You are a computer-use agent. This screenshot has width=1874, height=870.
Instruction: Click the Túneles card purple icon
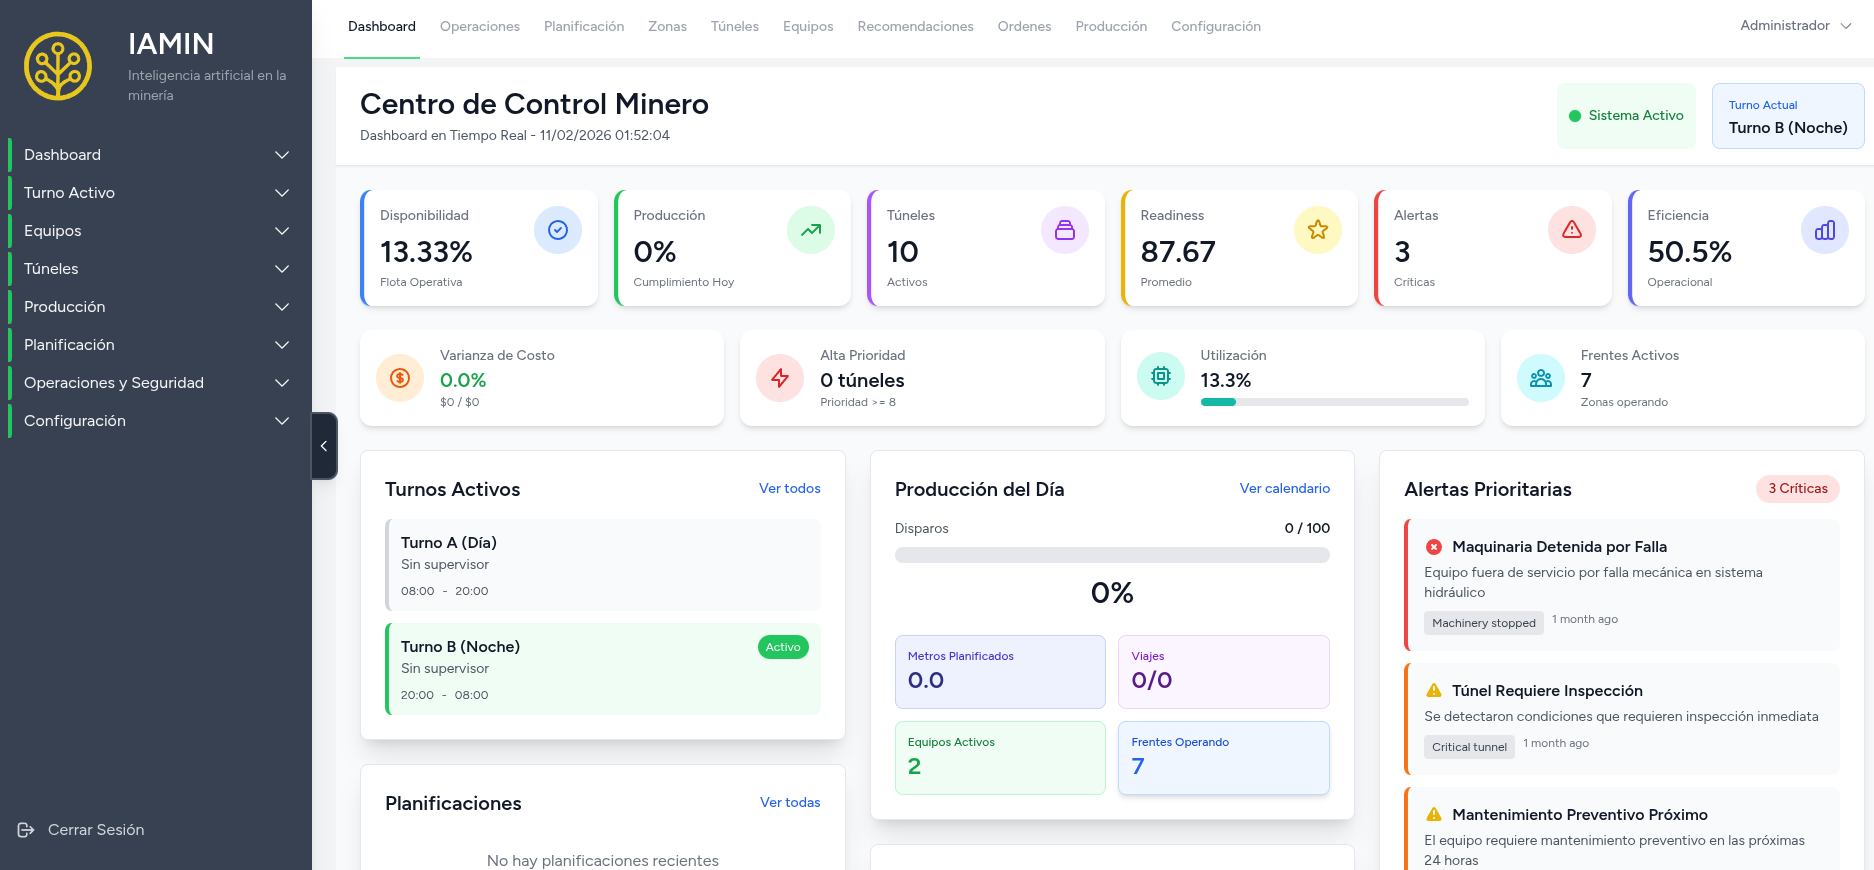click(x=1065, y=230)
